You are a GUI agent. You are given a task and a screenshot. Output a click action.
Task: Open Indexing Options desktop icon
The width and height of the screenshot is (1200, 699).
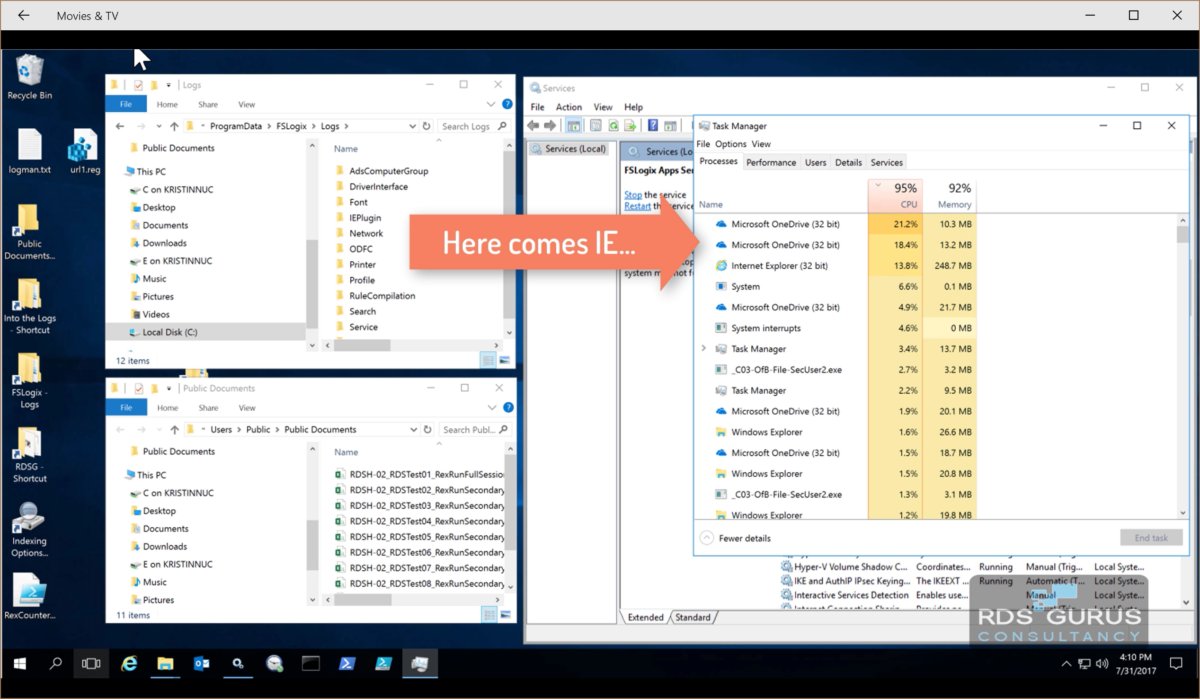(x=29, y=530)
